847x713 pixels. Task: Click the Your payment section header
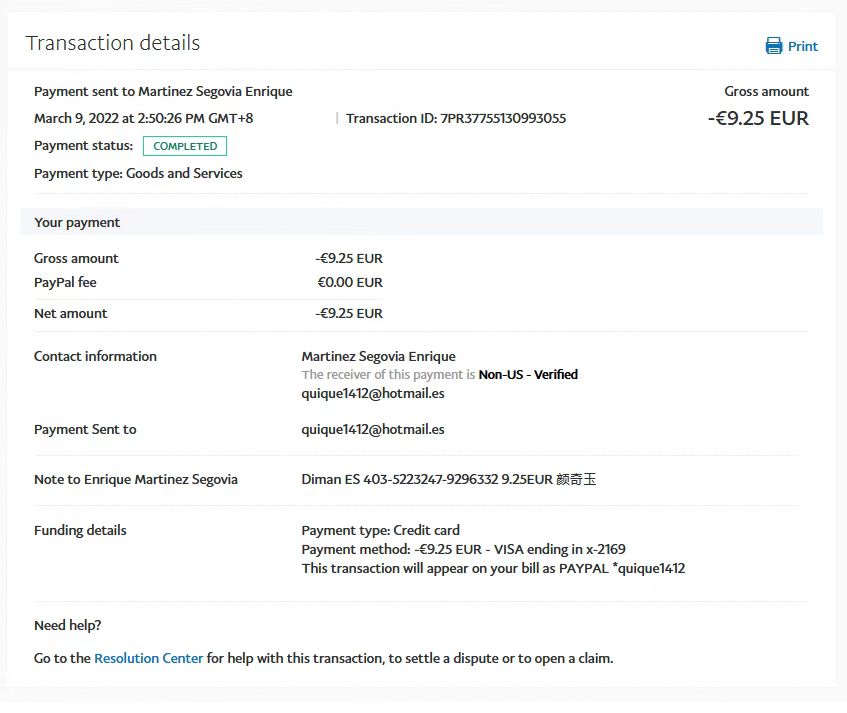pos(77,222)
